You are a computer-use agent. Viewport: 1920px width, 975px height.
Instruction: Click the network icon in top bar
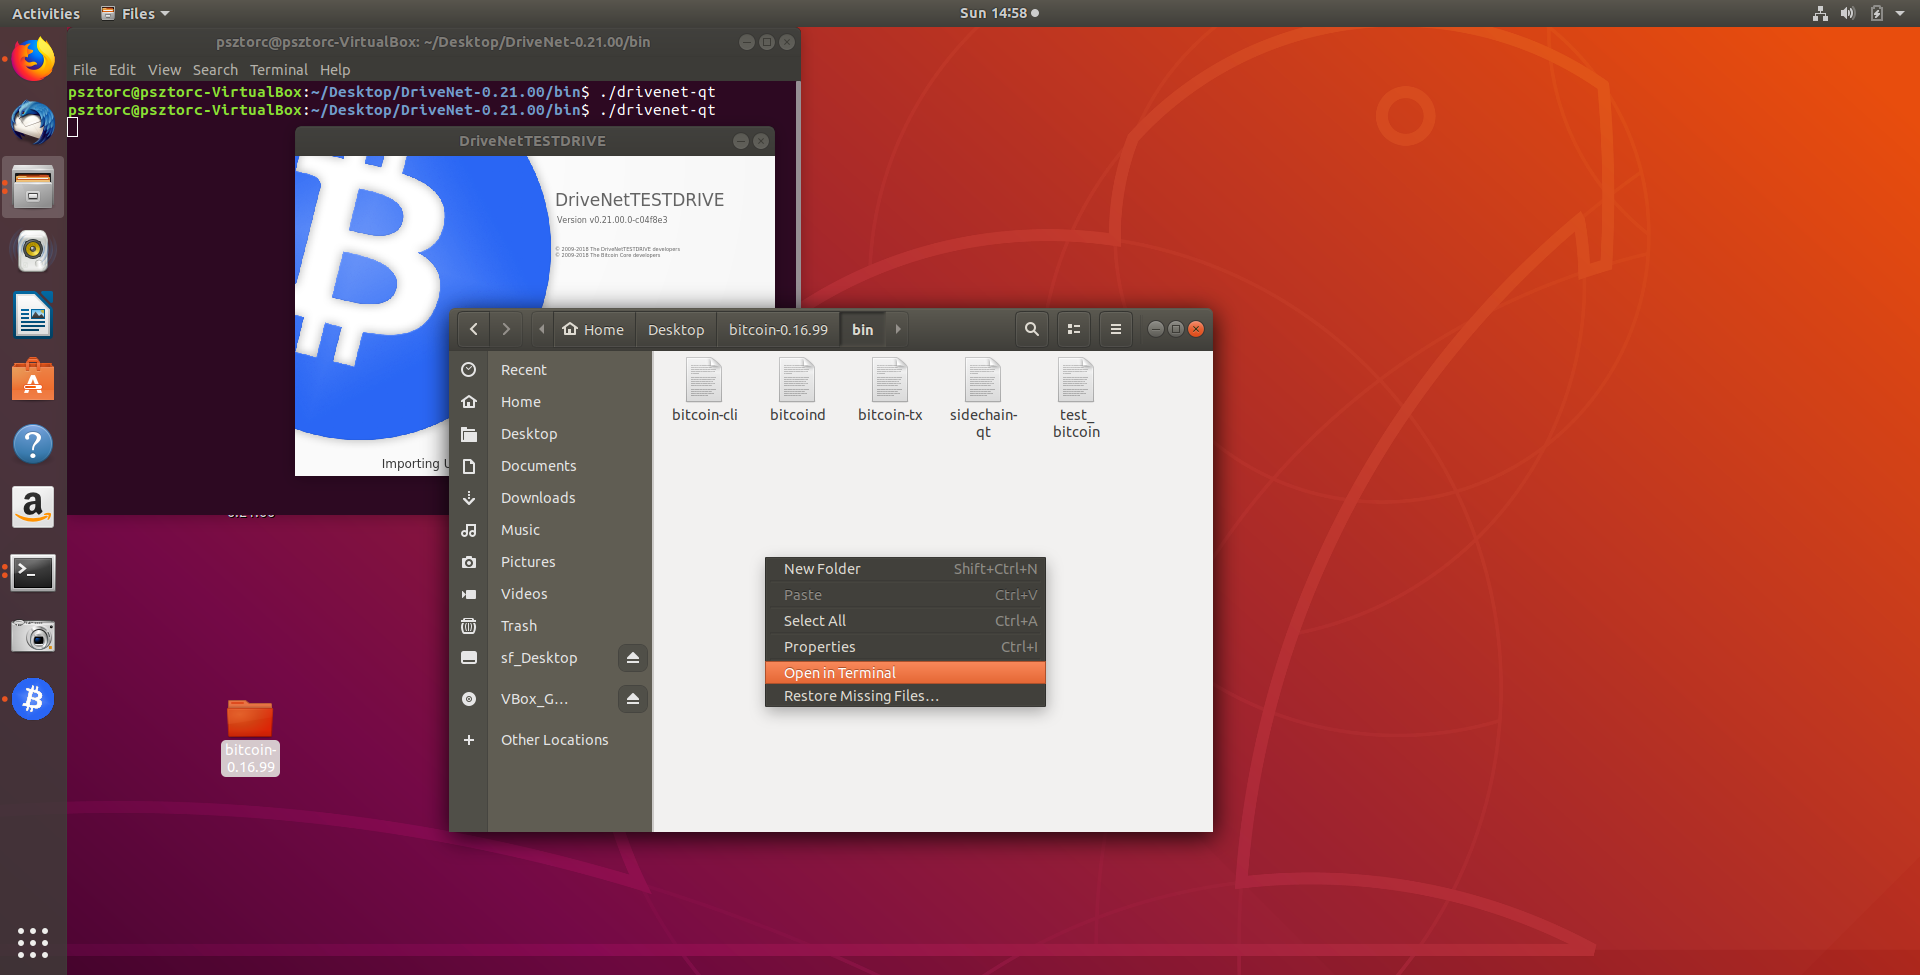[x=1820, y=13]
